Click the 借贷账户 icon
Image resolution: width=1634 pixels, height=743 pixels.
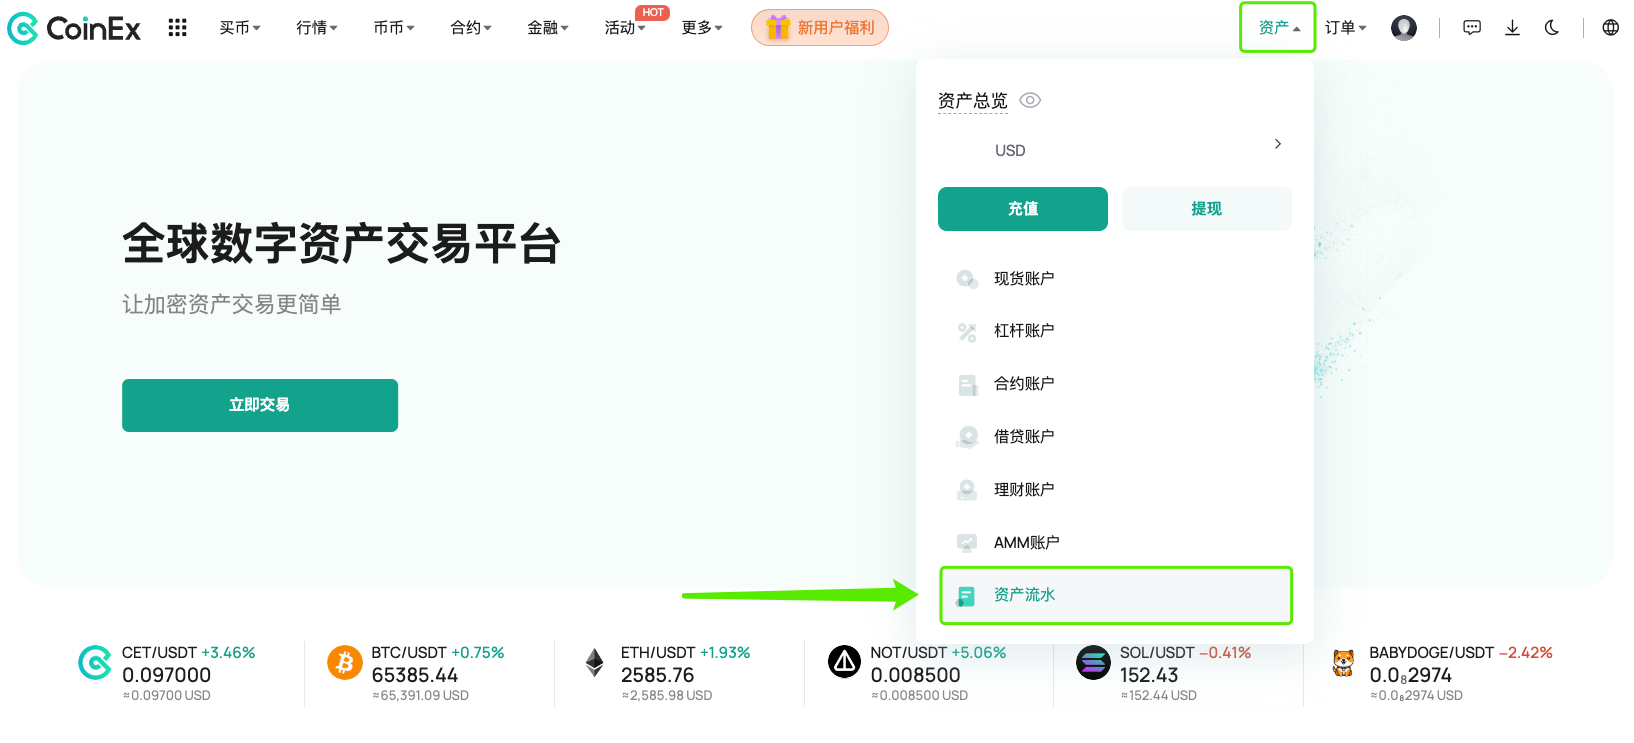pyautogui.click(x=967, y=437)
